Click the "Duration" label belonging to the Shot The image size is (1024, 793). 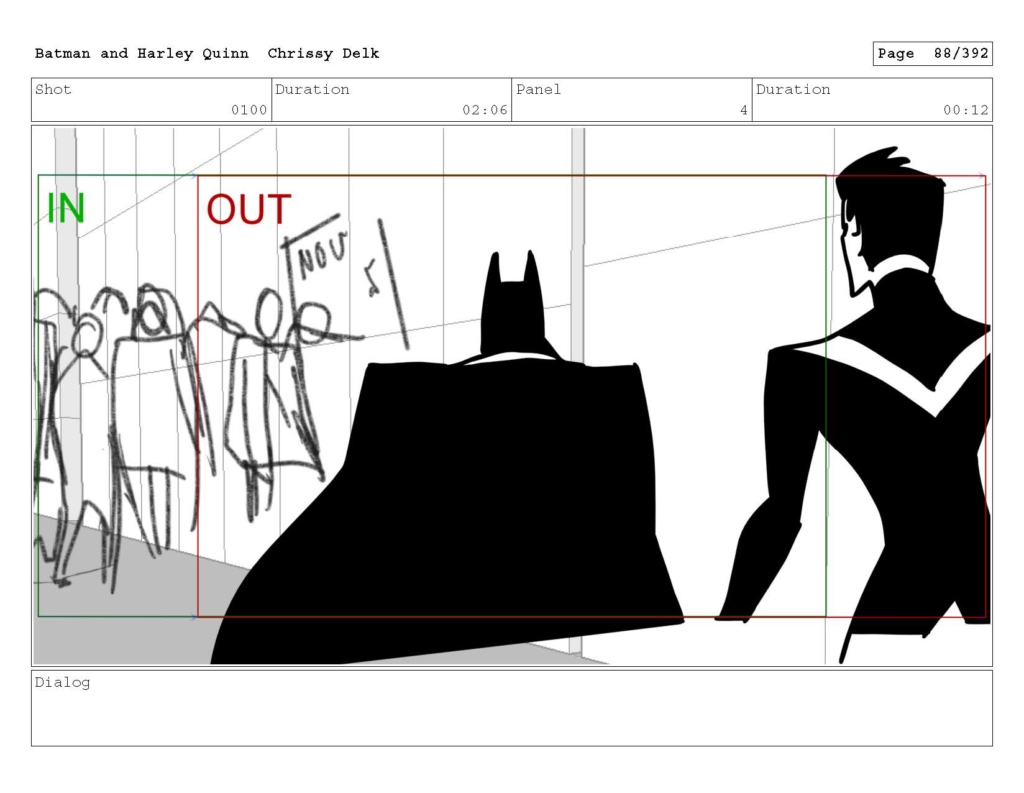pos(312,89)
